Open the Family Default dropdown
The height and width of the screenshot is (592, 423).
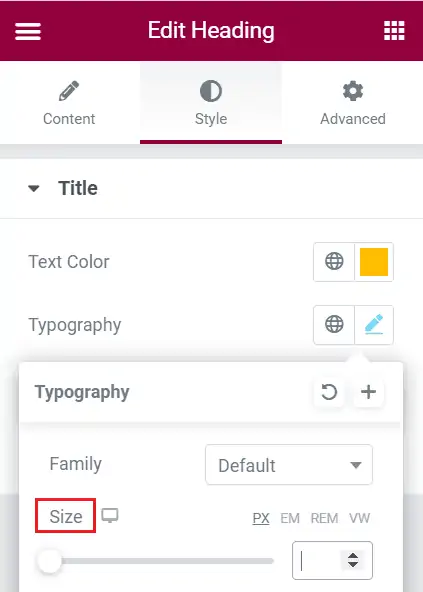coord(289,465)
